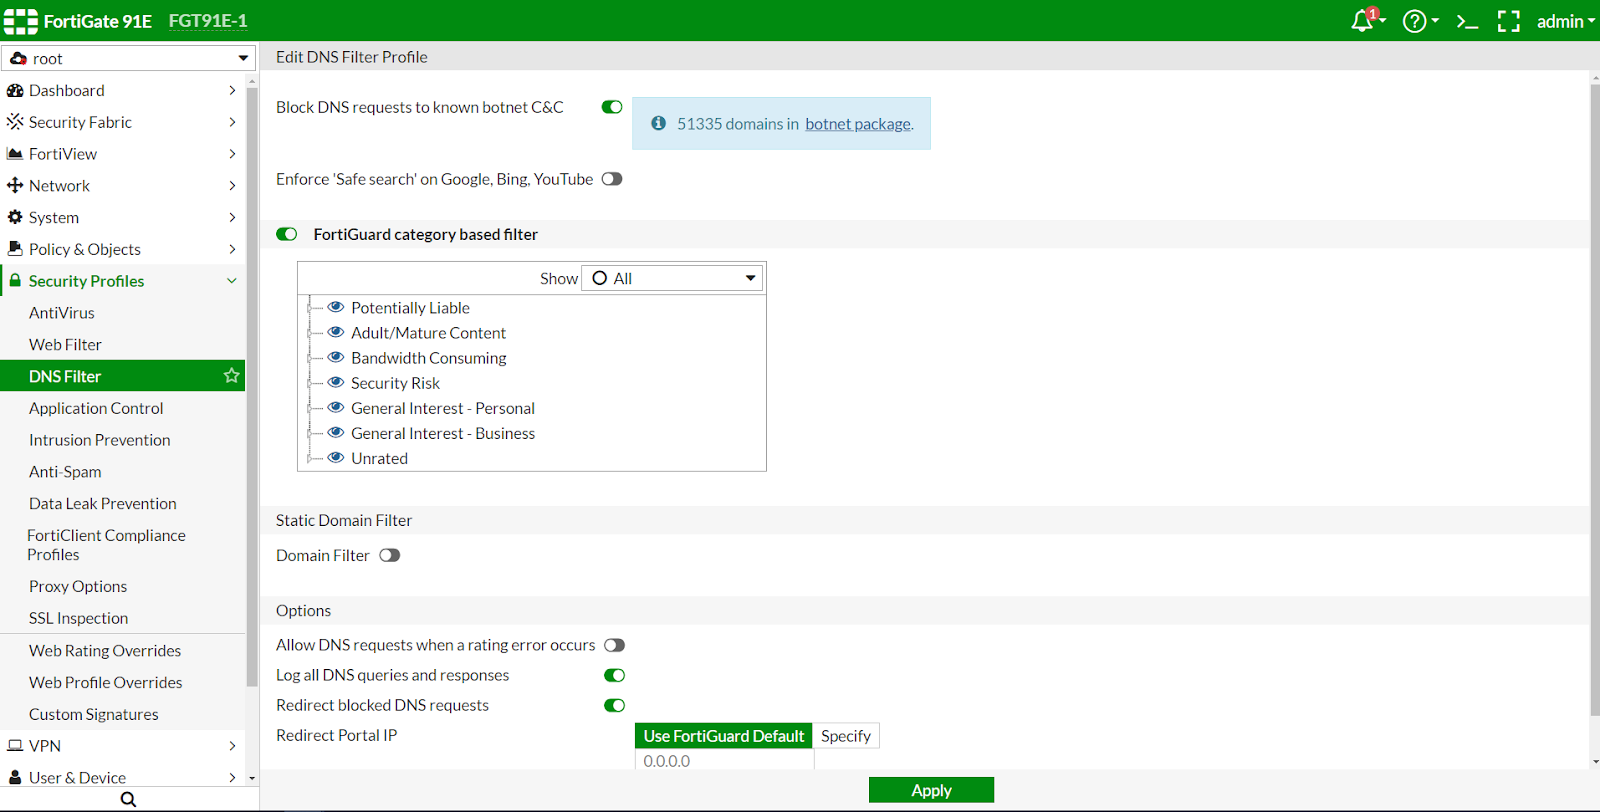
Task: Toggle Allow DNS requests when rating error occurs
Action: (x=615, y=645)
